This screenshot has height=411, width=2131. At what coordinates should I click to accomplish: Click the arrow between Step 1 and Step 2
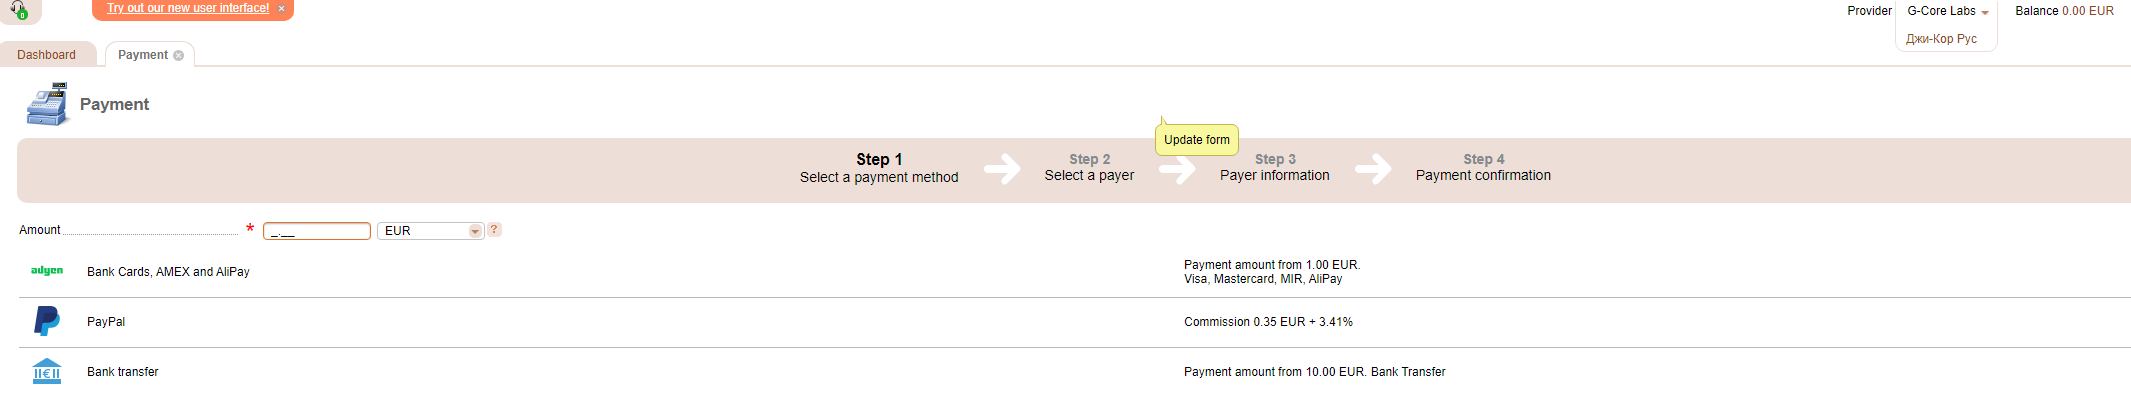[x=1001, y=168]
